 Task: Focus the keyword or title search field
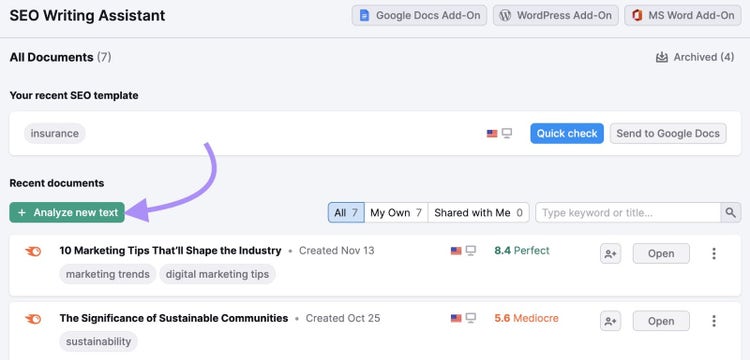click(x=628, y=213)
